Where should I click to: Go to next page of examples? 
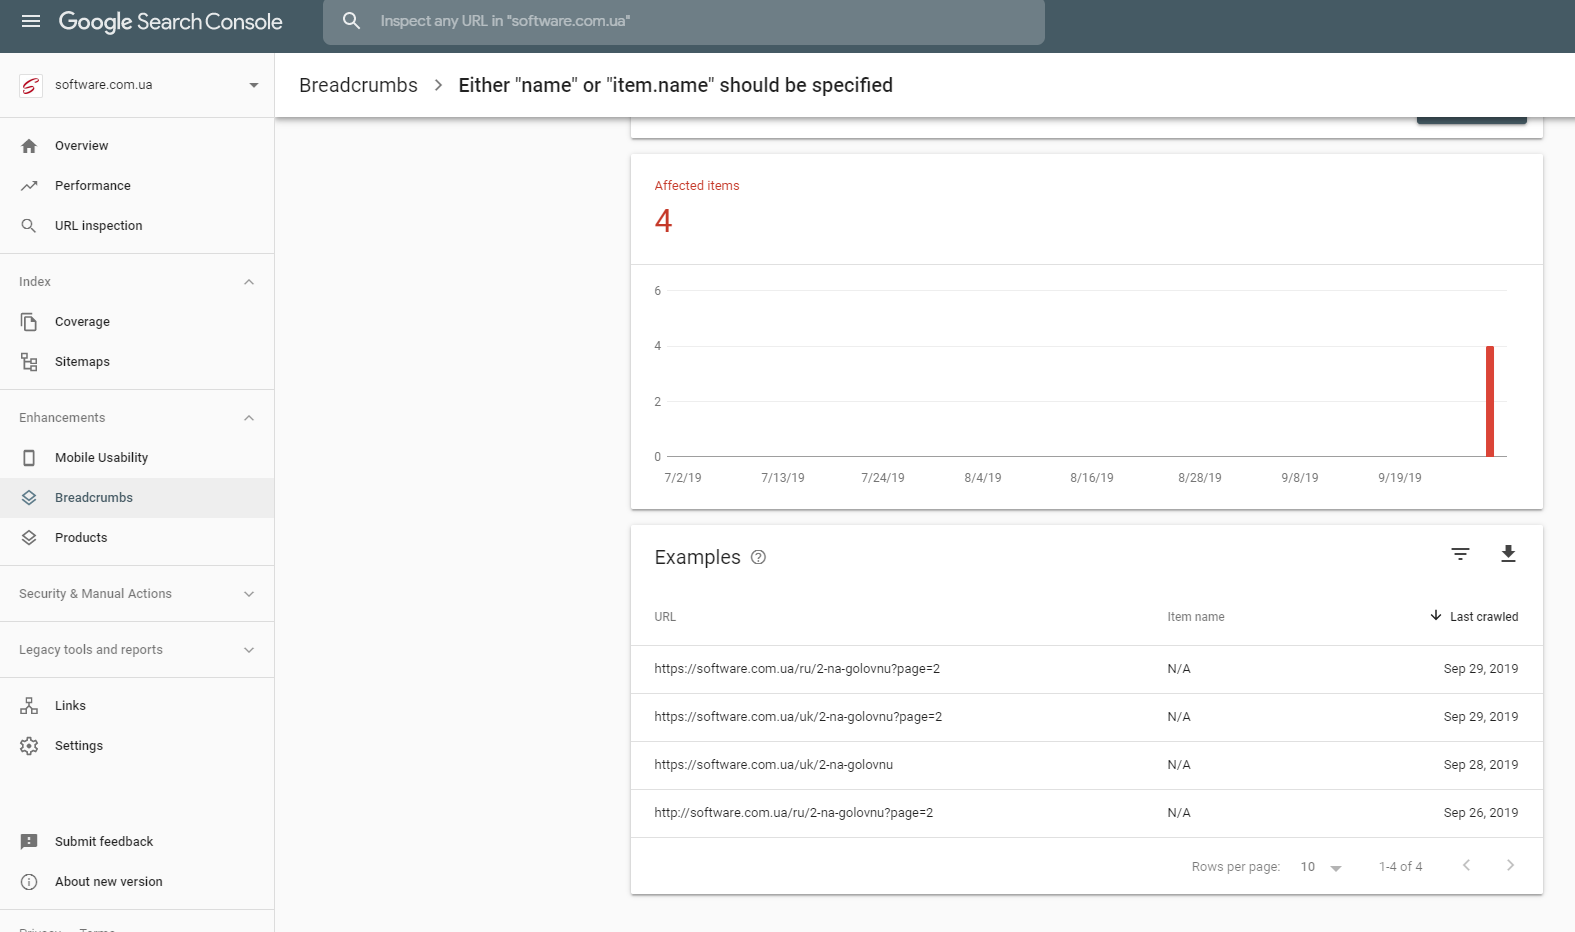(x=1510, y=866)
